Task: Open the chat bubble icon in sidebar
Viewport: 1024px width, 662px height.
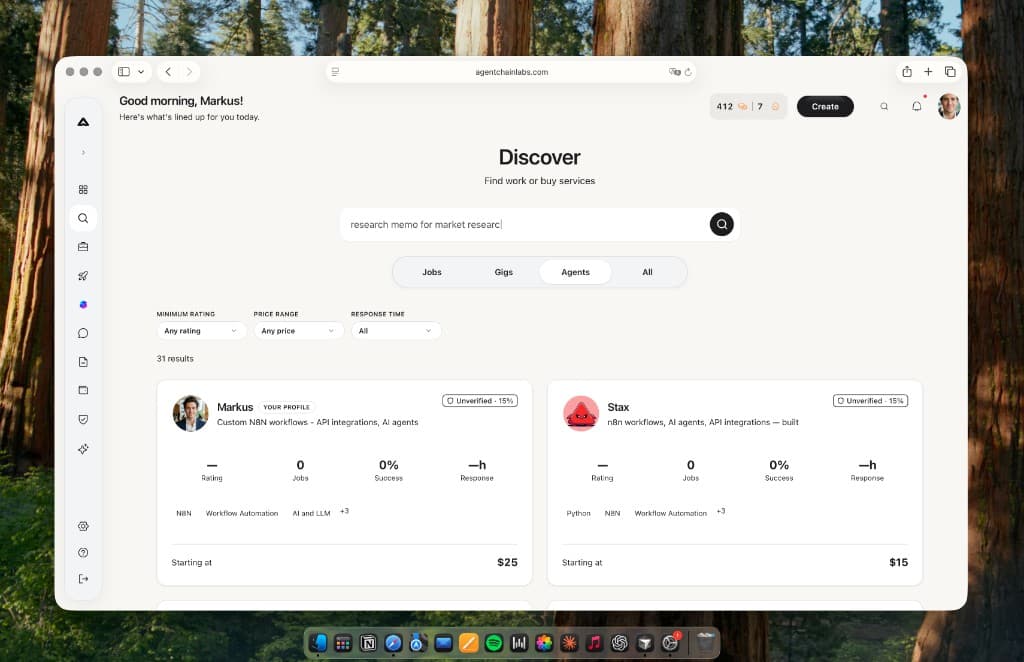Action: (x=83, y=333)
